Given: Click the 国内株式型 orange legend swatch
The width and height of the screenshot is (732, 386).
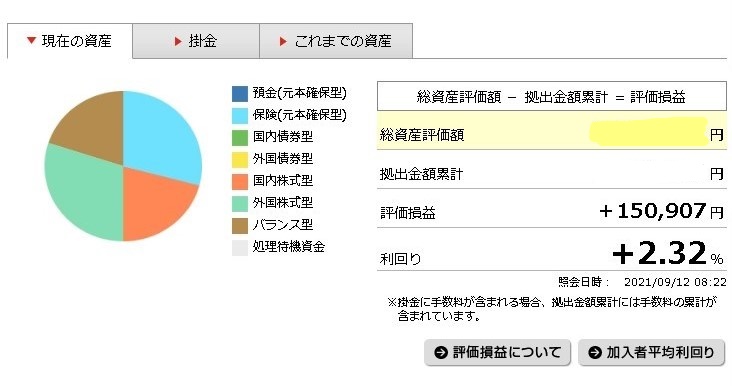Looking at the screenshot, I should click(240, 181).
